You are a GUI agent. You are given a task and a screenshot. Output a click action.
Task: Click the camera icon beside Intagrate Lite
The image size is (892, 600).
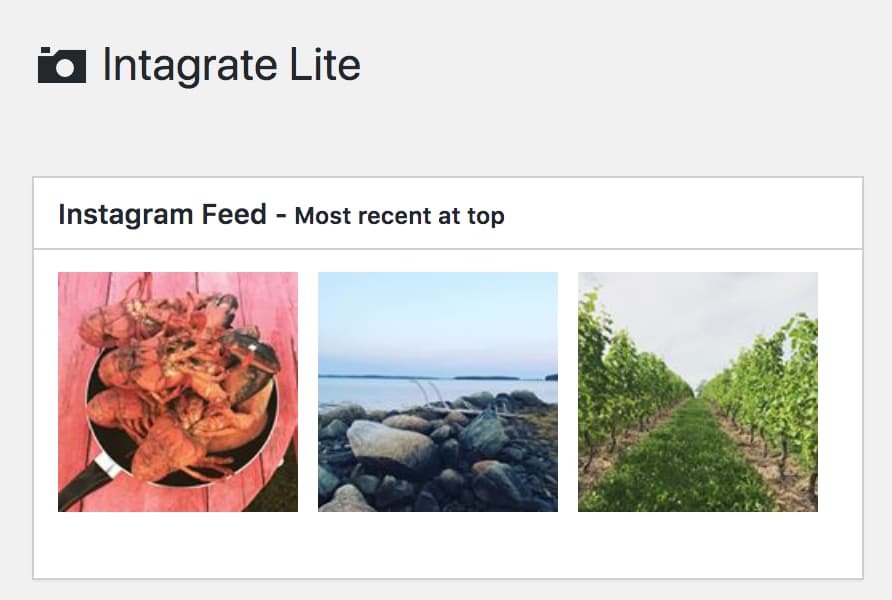[62, 65]
